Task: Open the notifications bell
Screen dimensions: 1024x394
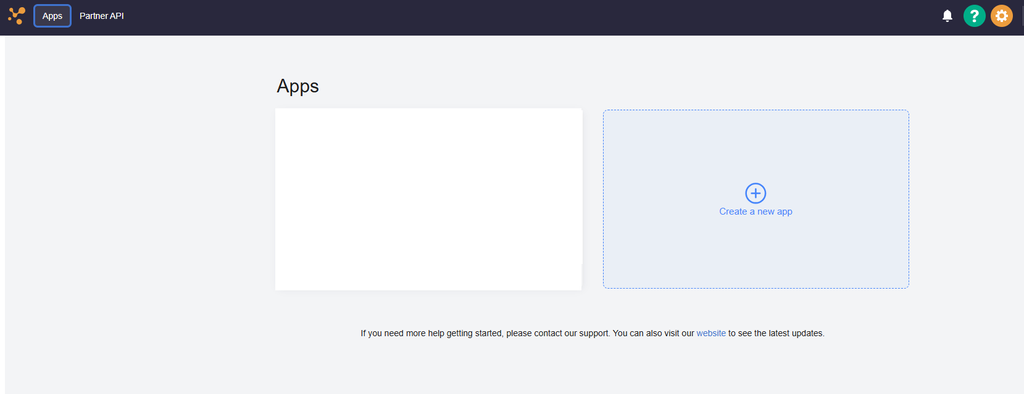Action: [948, 16]
